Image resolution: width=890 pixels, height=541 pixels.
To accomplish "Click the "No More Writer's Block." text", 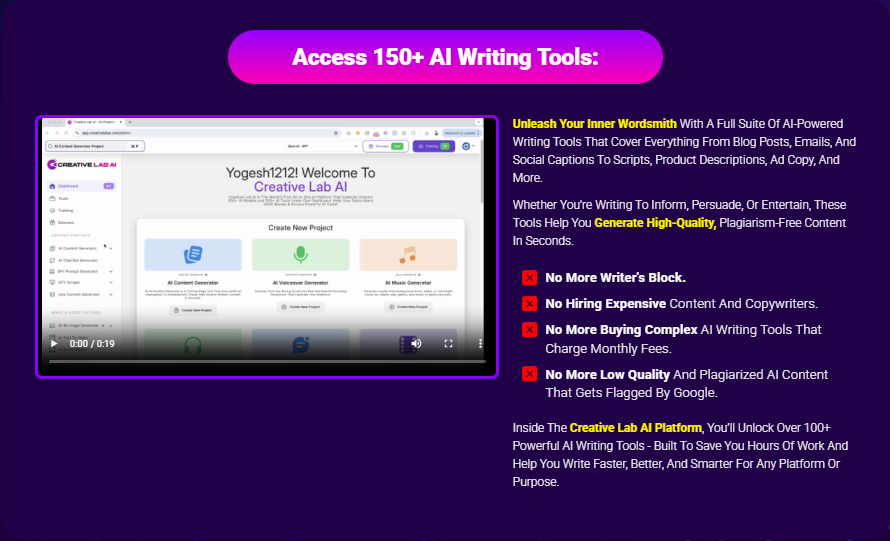I will point(615,278).
